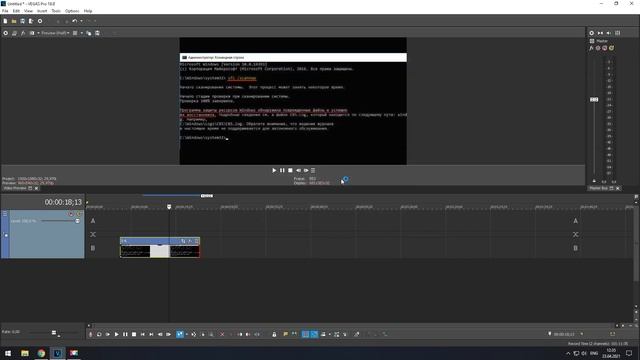Solo the Master bus
Image resolution: width=640 pixels, height=360 pixels.
611,48
